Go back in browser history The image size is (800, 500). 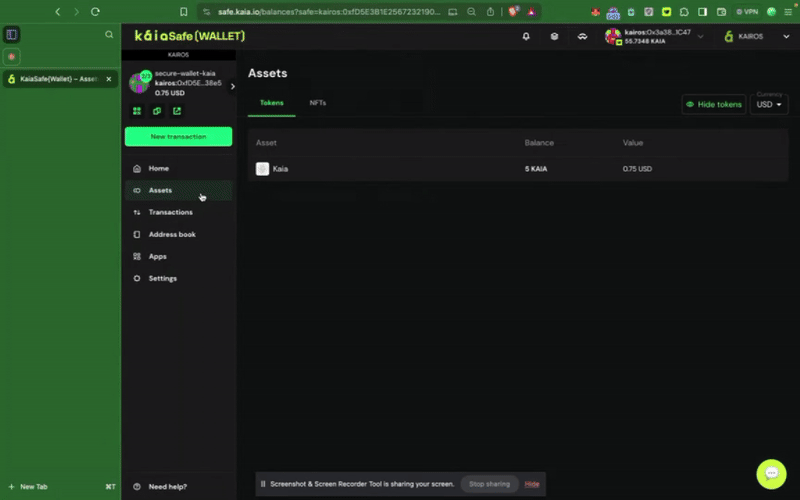58,11
